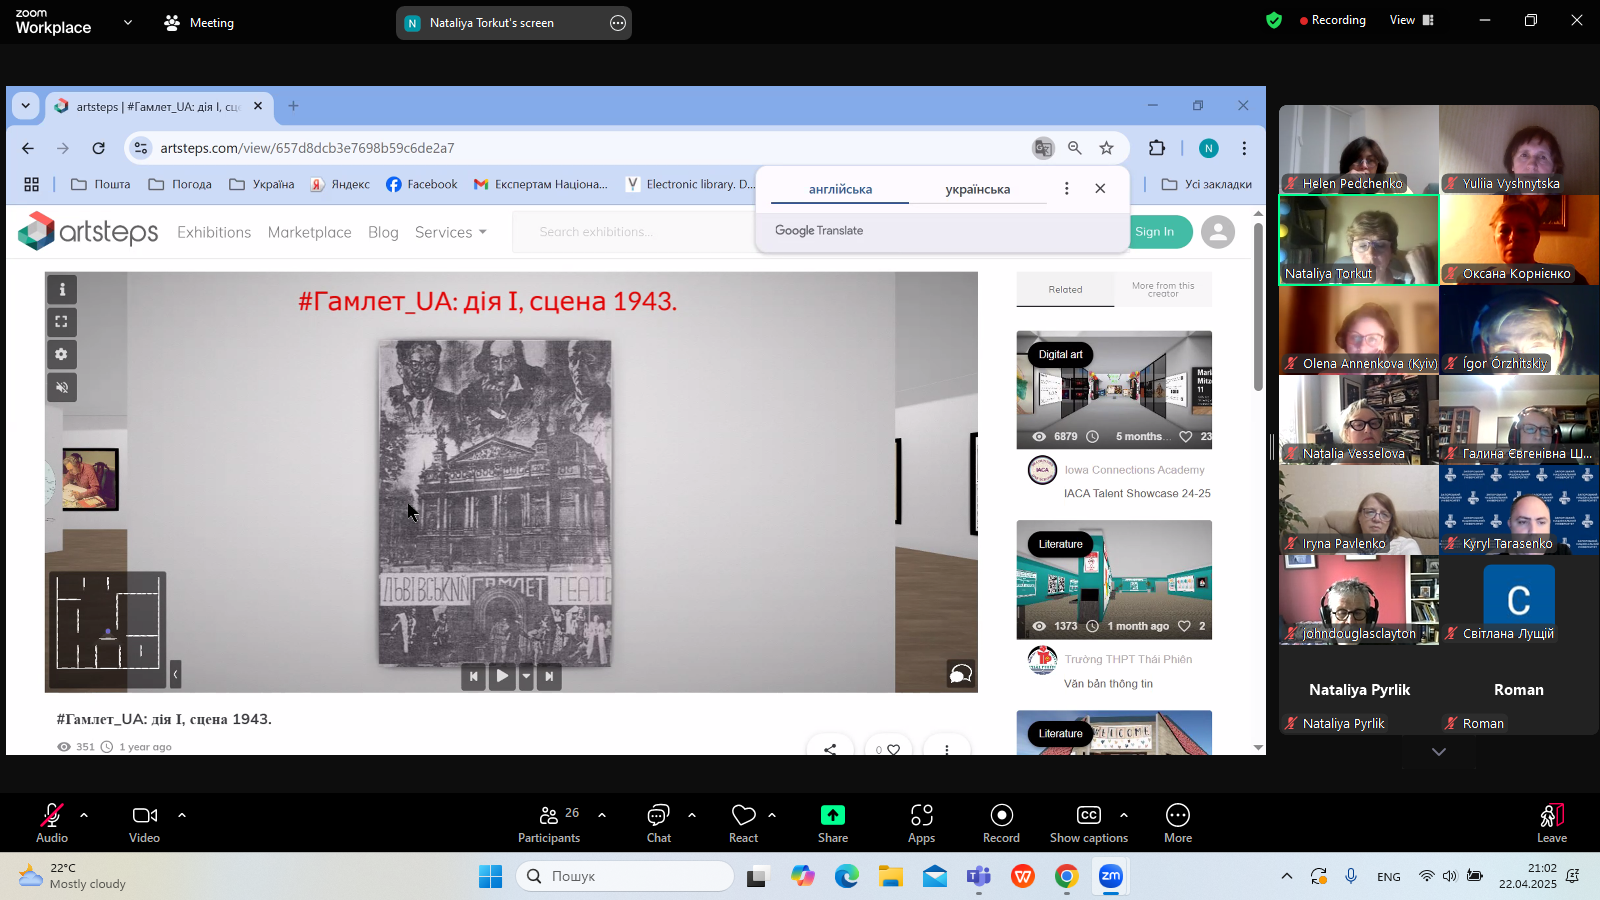Collapse the minimap panel arrow
Image resolution: width=1600 pixels, height=900 pixels.
click(175, 674)
